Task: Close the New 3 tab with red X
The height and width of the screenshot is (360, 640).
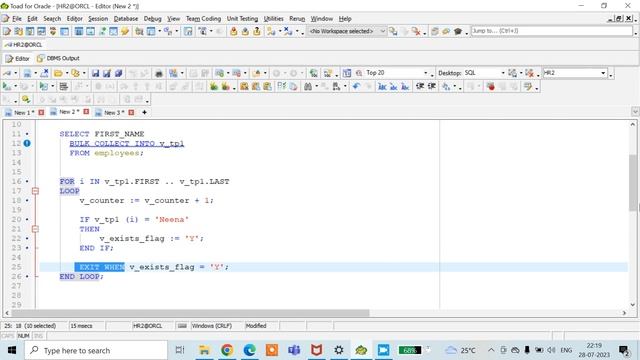Action: (x=131, y=112)
